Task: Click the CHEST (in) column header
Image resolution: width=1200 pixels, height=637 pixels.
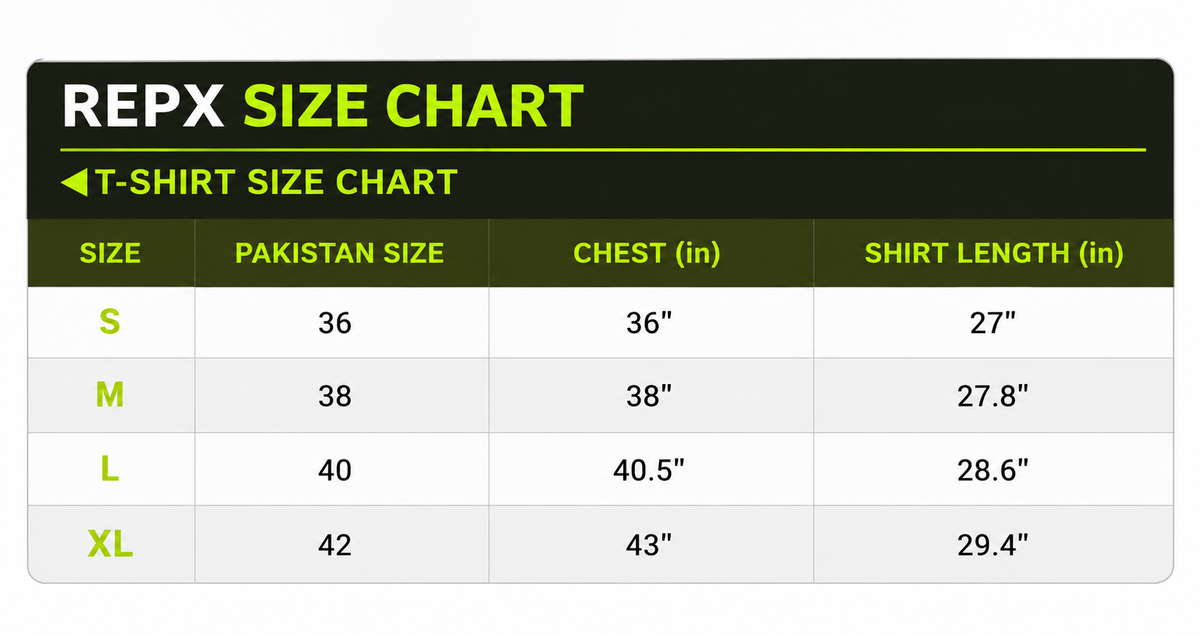Action: point(647,253)
